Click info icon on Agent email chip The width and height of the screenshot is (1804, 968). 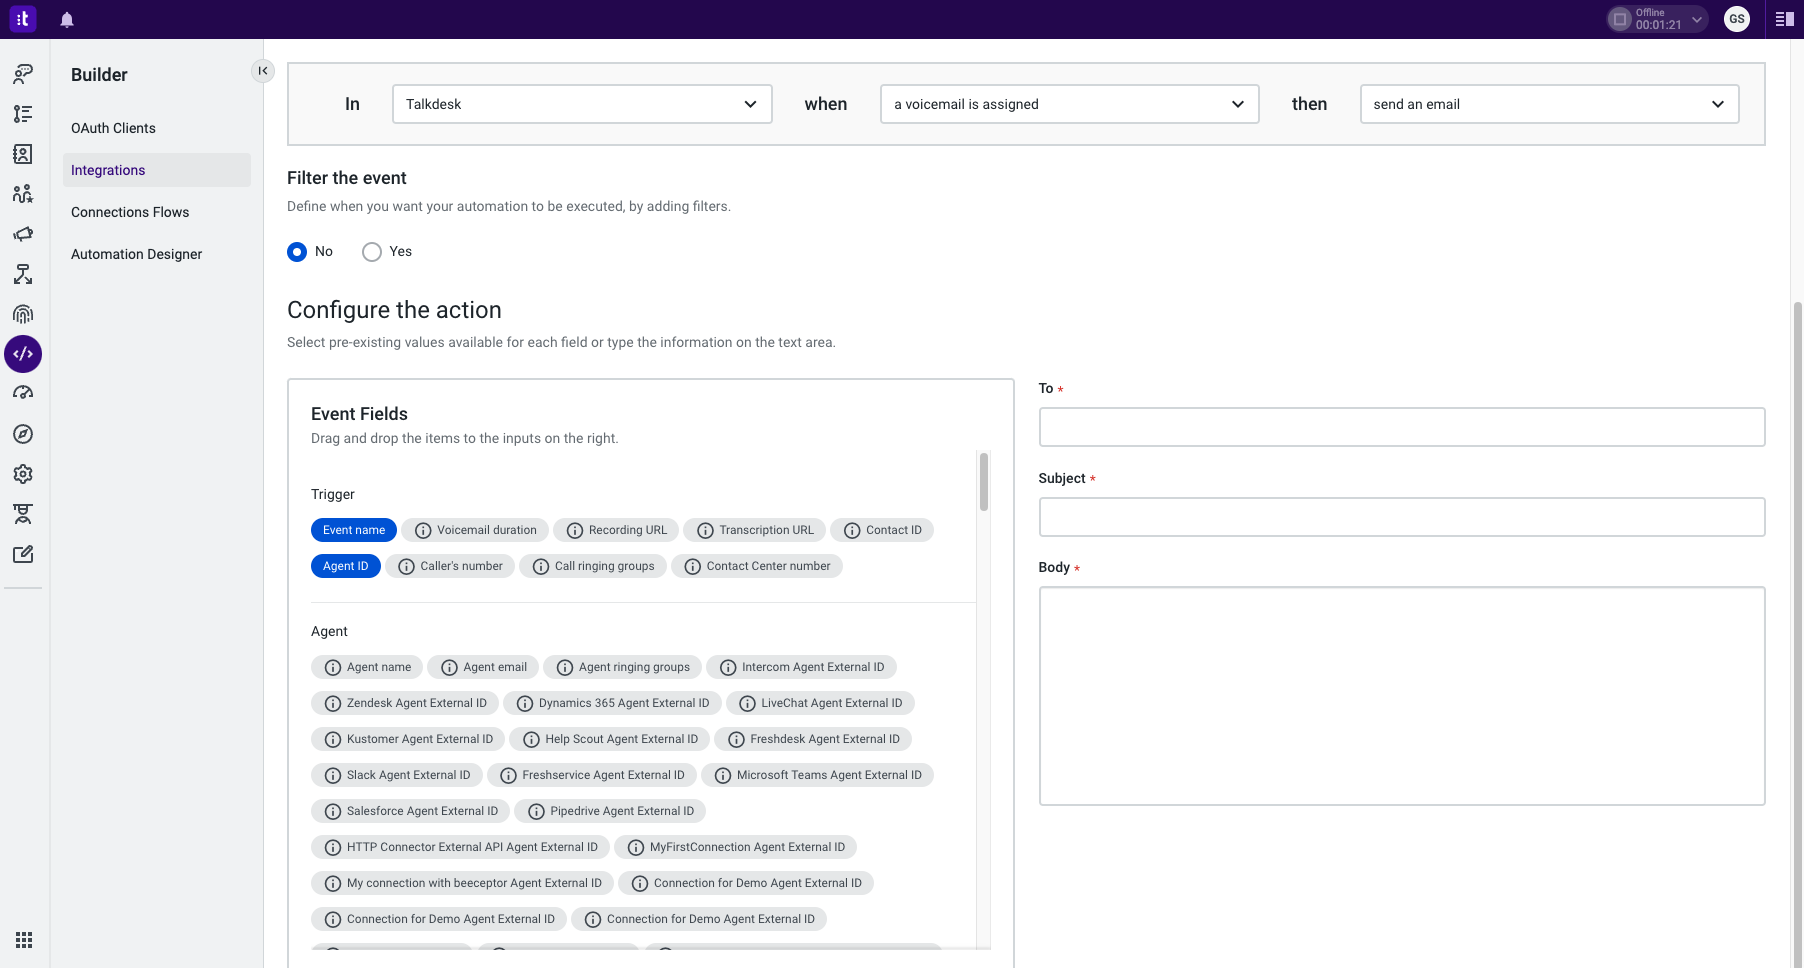point(449,668)
